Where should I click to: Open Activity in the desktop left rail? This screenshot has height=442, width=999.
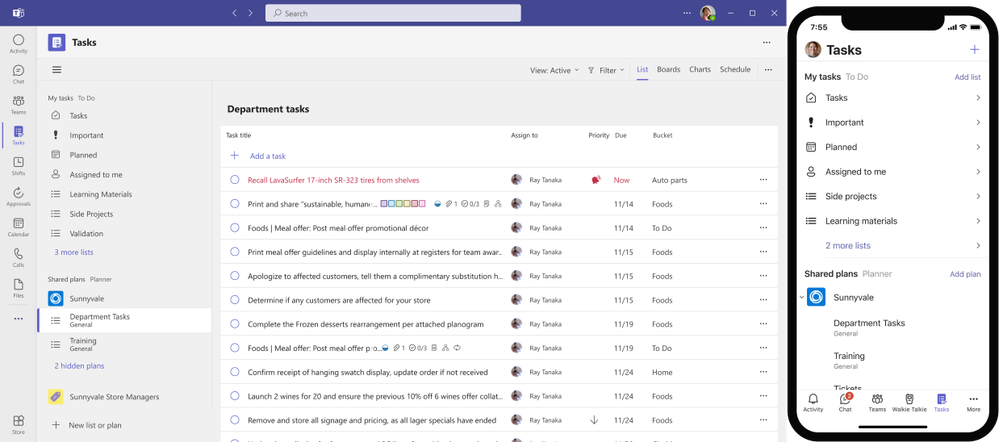[x=18, y=44]
